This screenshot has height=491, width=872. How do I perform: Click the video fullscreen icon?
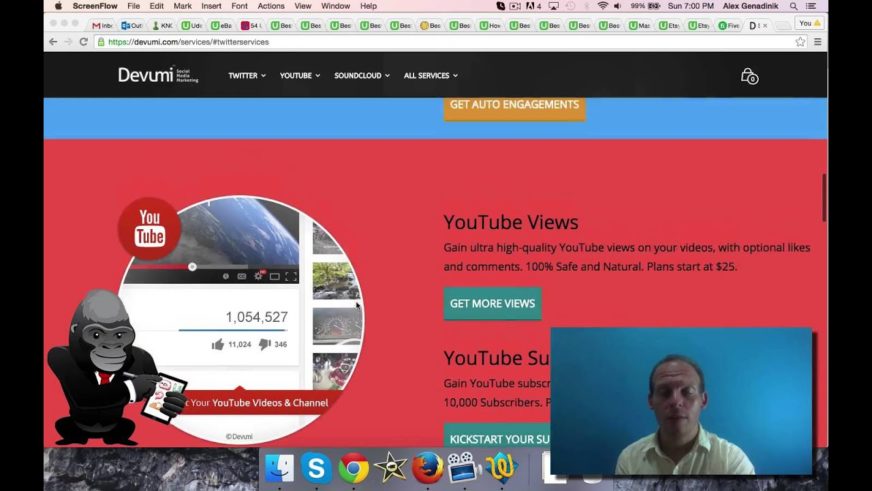tap(291, 276)
